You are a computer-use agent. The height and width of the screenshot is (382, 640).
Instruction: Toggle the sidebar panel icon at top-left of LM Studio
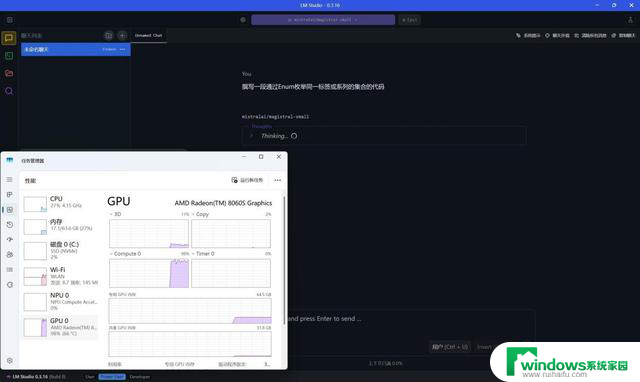pyautogui.click(x=9, y=20)
